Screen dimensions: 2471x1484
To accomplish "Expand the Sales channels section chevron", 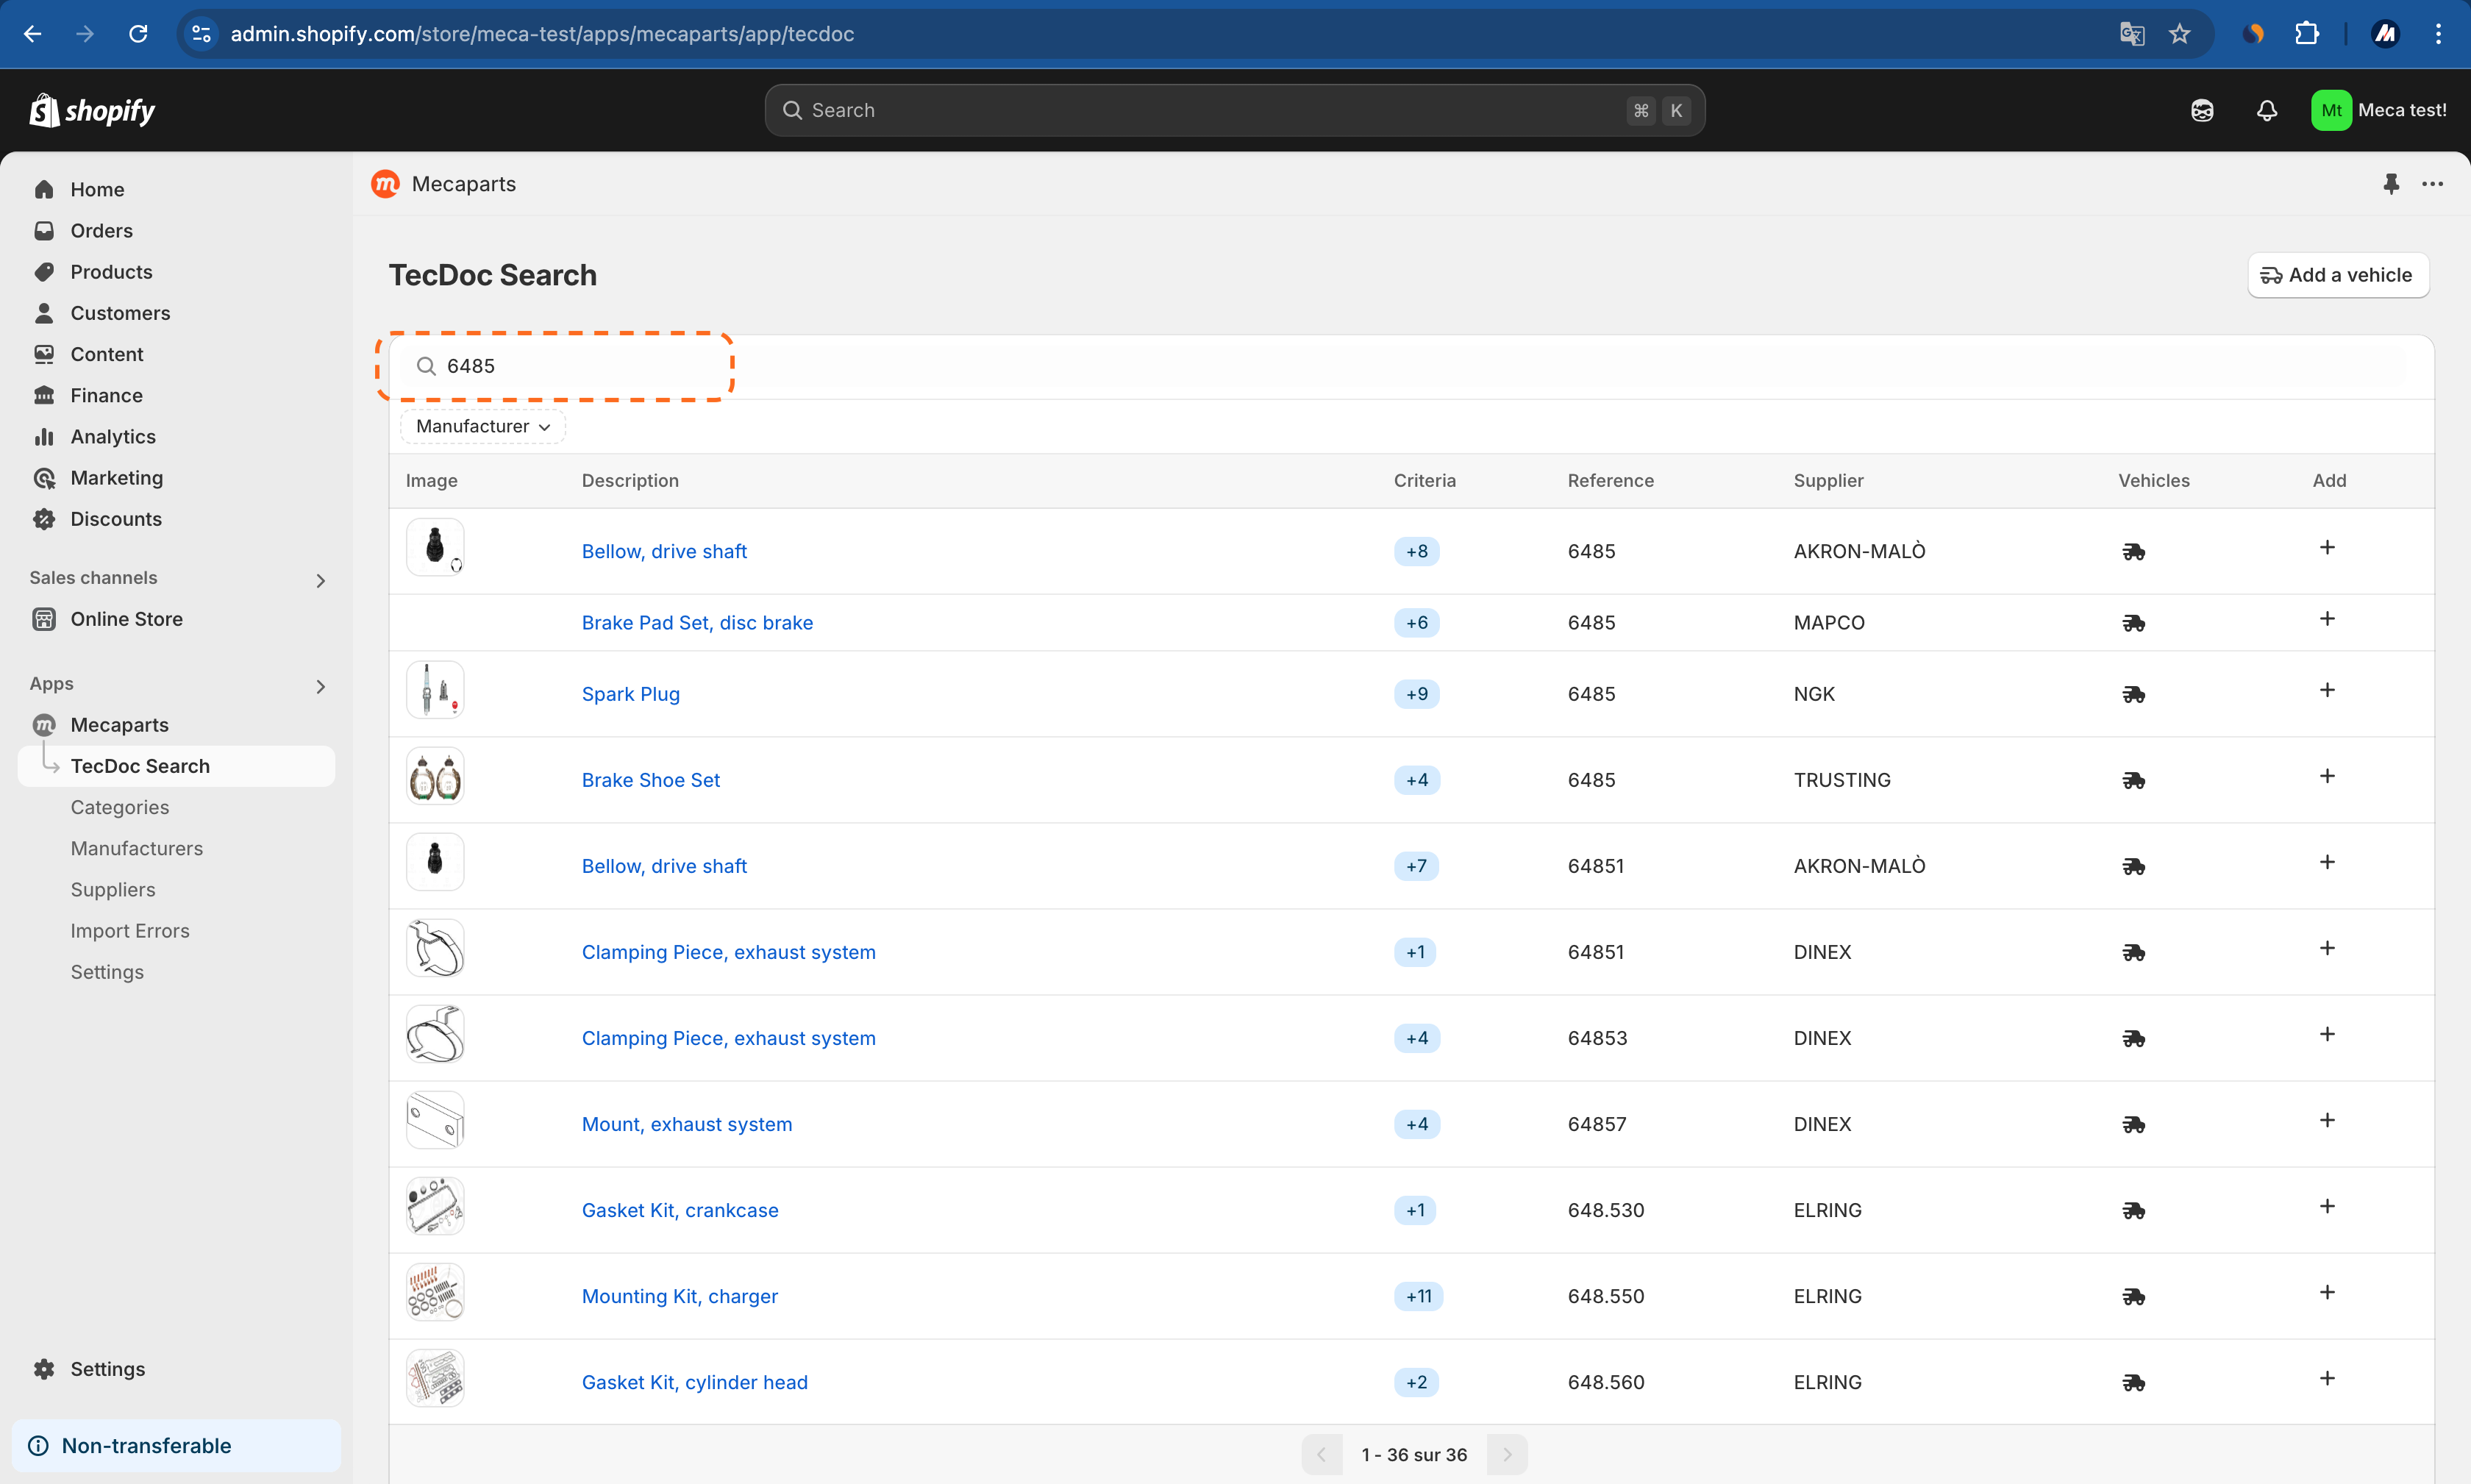I will [320, 580].
